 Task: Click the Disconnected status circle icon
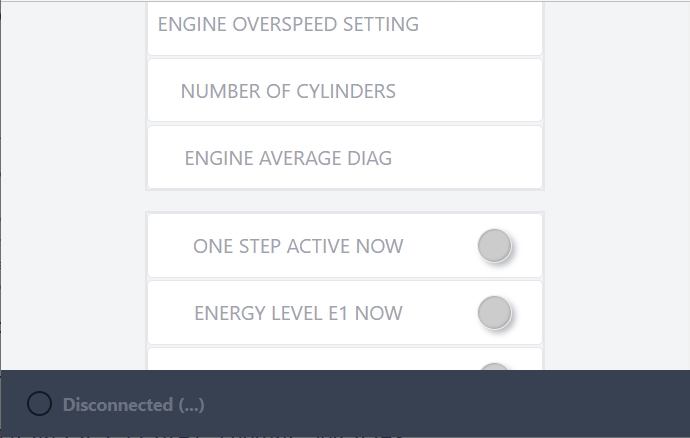click(x=39, y=404)
